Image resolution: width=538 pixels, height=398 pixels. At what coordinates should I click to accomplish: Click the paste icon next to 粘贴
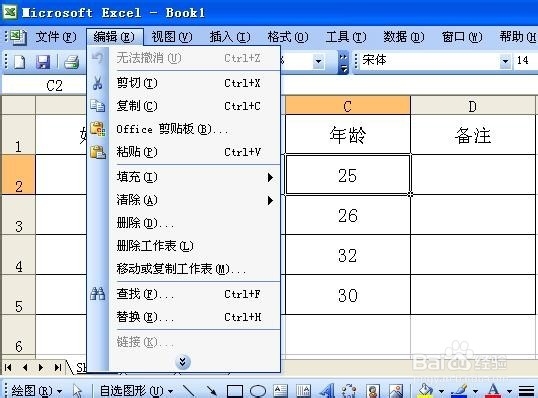(98, 152)
